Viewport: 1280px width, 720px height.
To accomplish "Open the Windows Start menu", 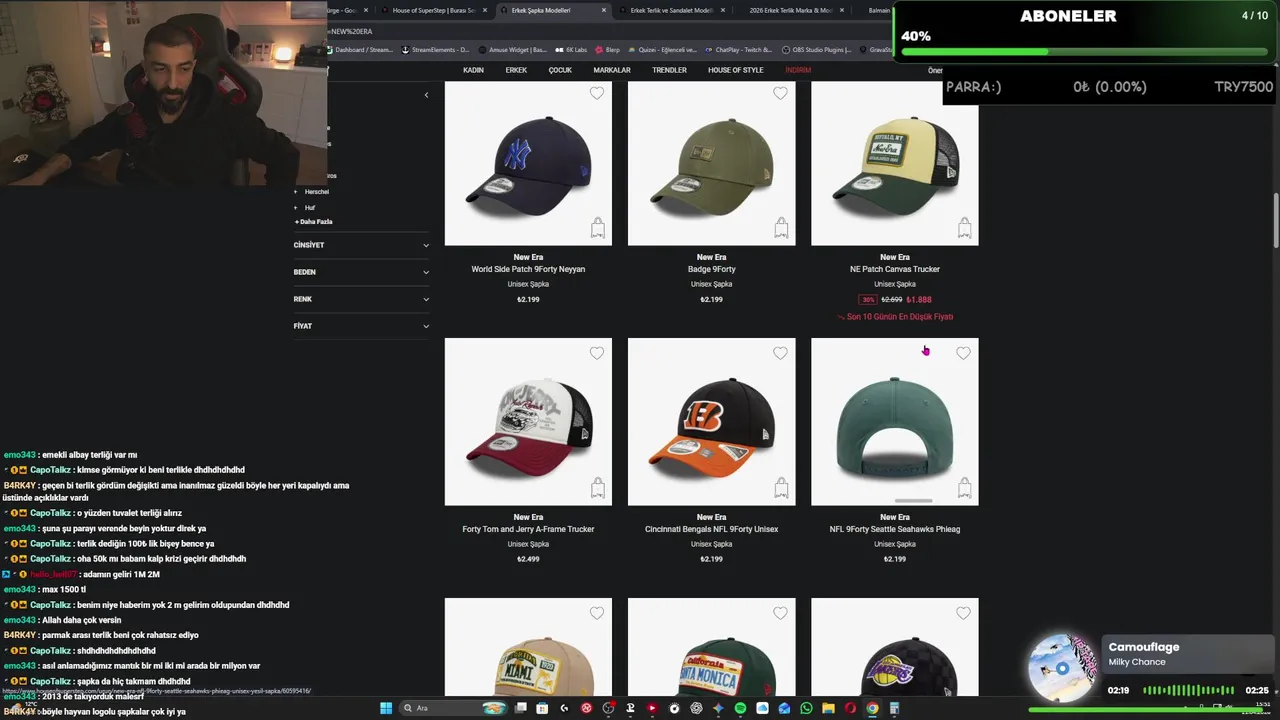I will [386, 708].
